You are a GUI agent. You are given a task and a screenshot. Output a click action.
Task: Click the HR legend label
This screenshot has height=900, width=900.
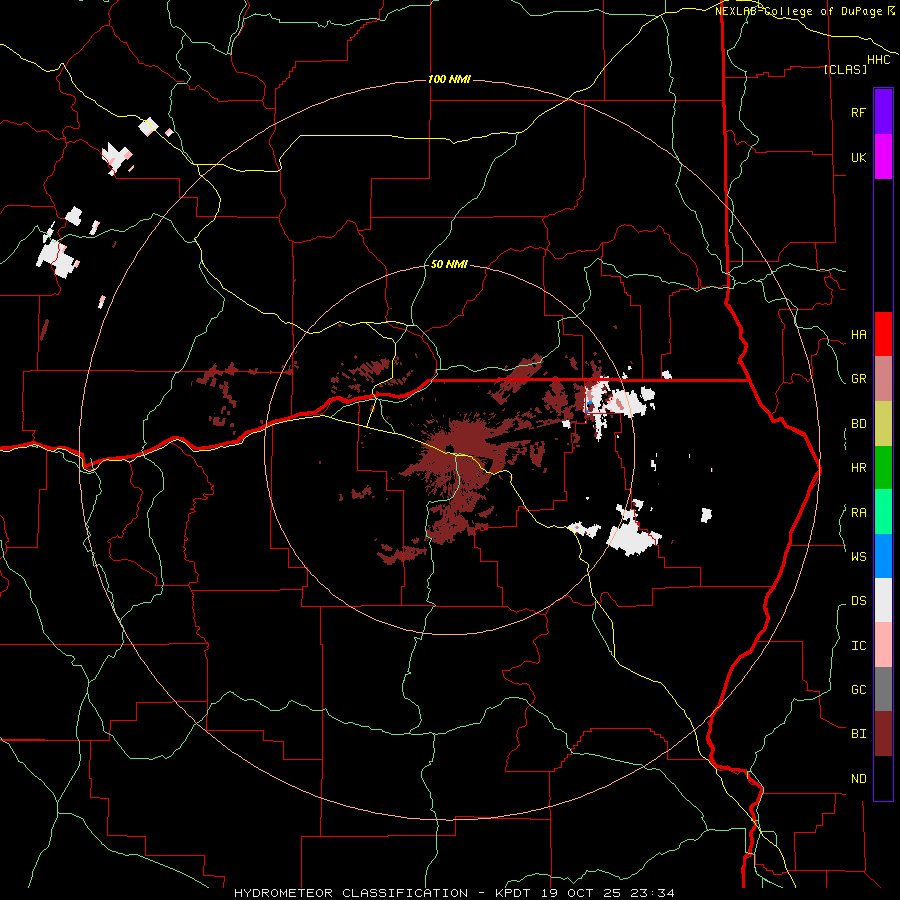[858, 468]
